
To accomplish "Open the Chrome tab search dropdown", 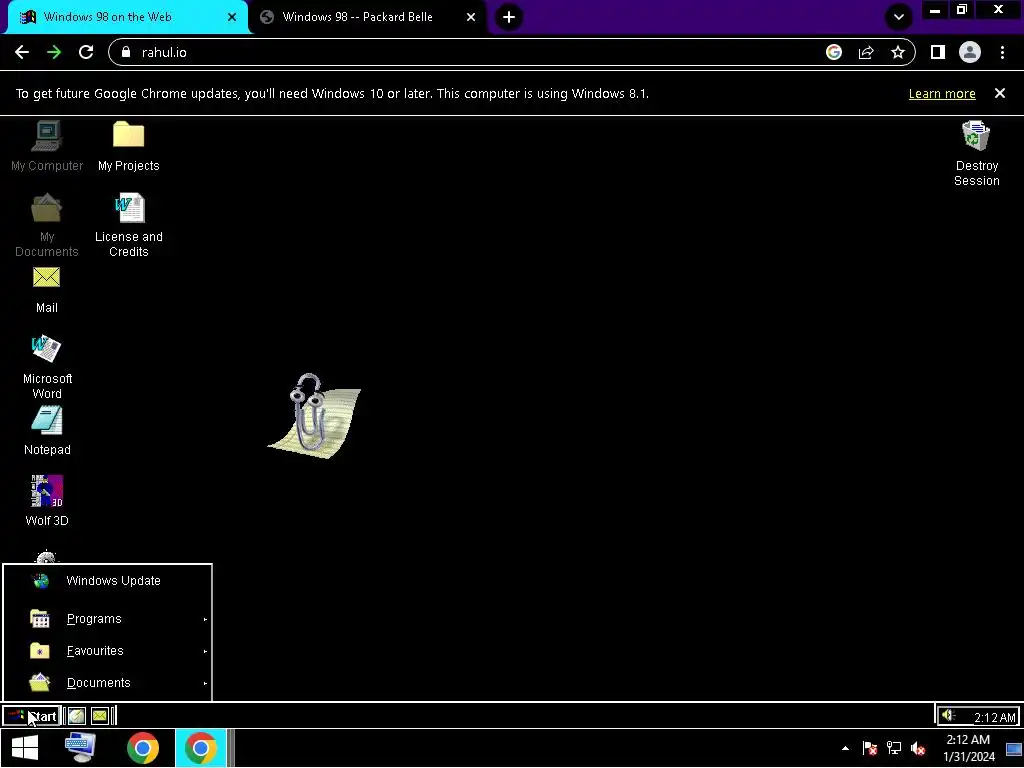I will (899, 17).
